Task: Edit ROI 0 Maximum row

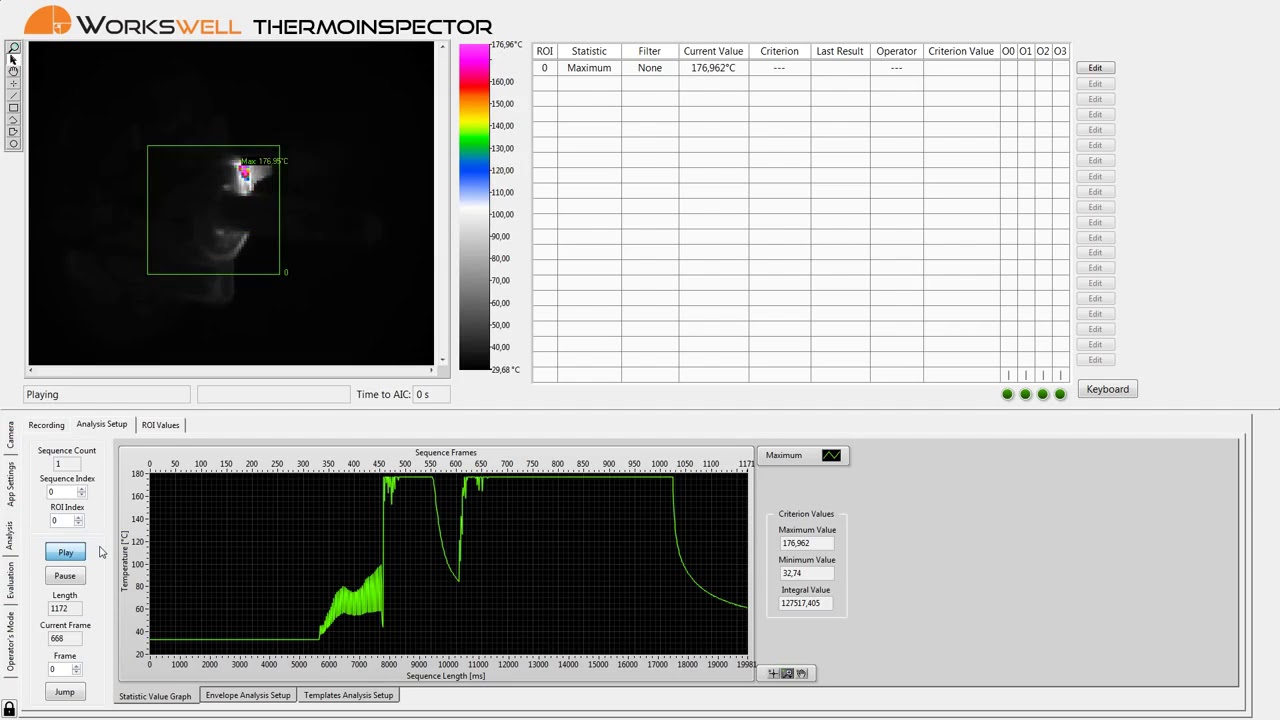Action: [1095, 68]
